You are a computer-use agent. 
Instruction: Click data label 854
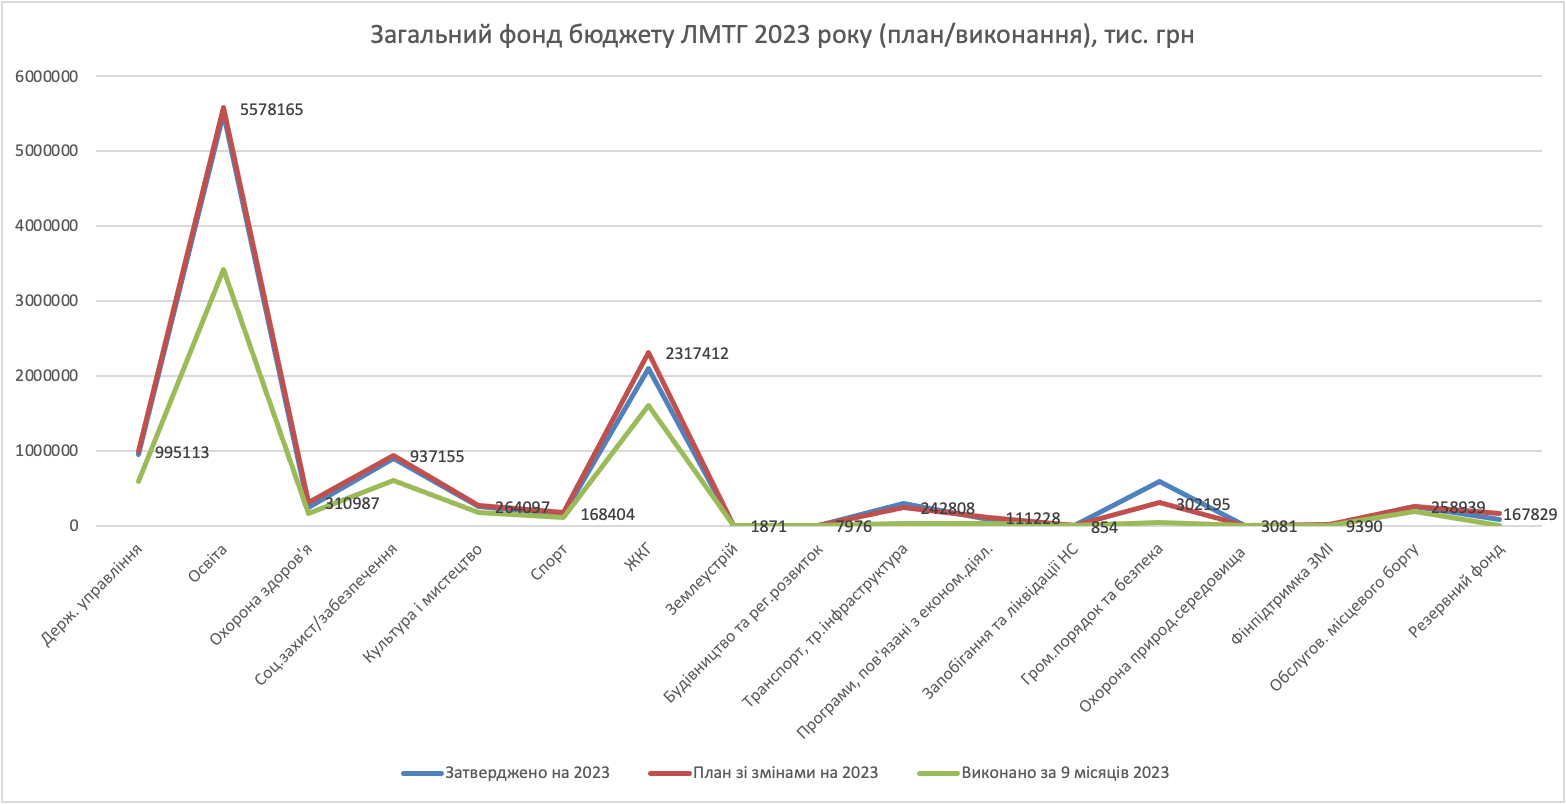coord(1104,526)
